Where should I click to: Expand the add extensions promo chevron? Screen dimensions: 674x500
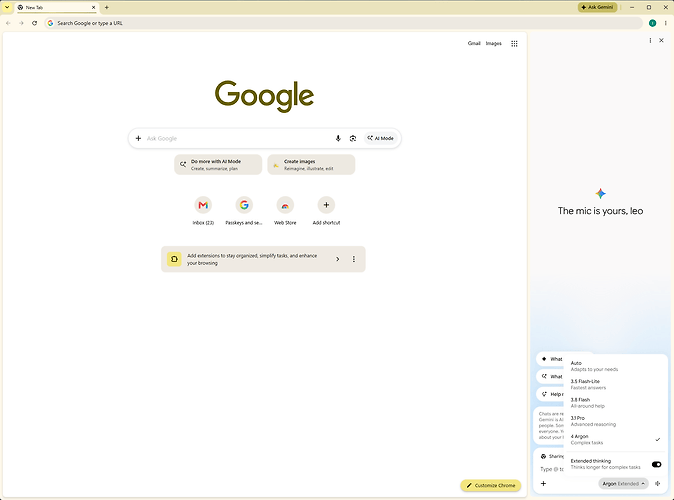pyautogui.click(x=337, y=259)
